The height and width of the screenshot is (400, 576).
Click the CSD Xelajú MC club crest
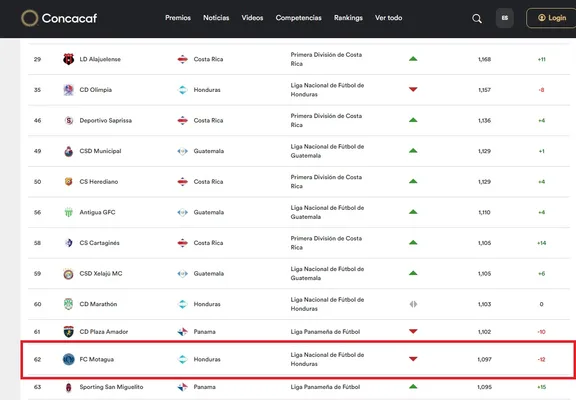point(68,274)
